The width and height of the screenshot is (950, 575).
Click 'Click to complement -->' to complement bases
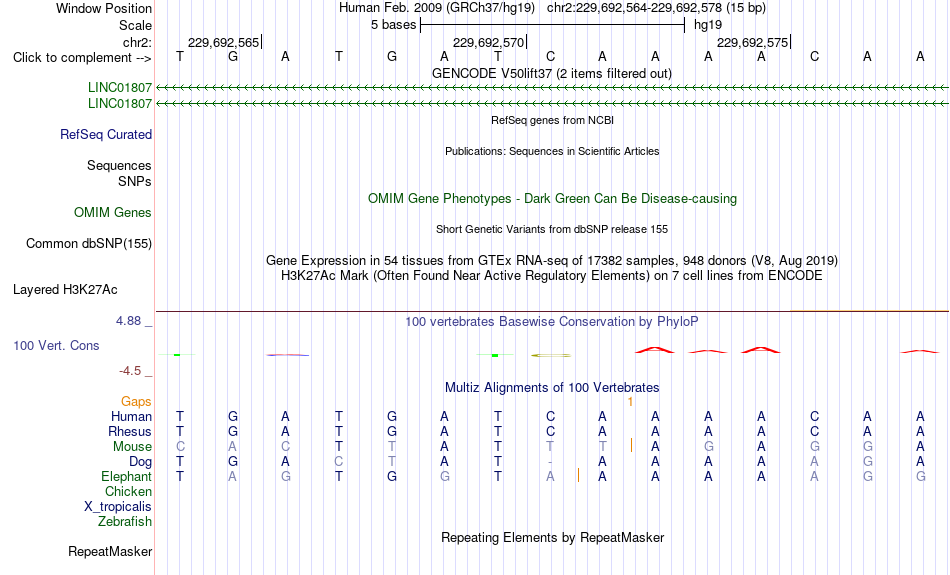[82, 58]
